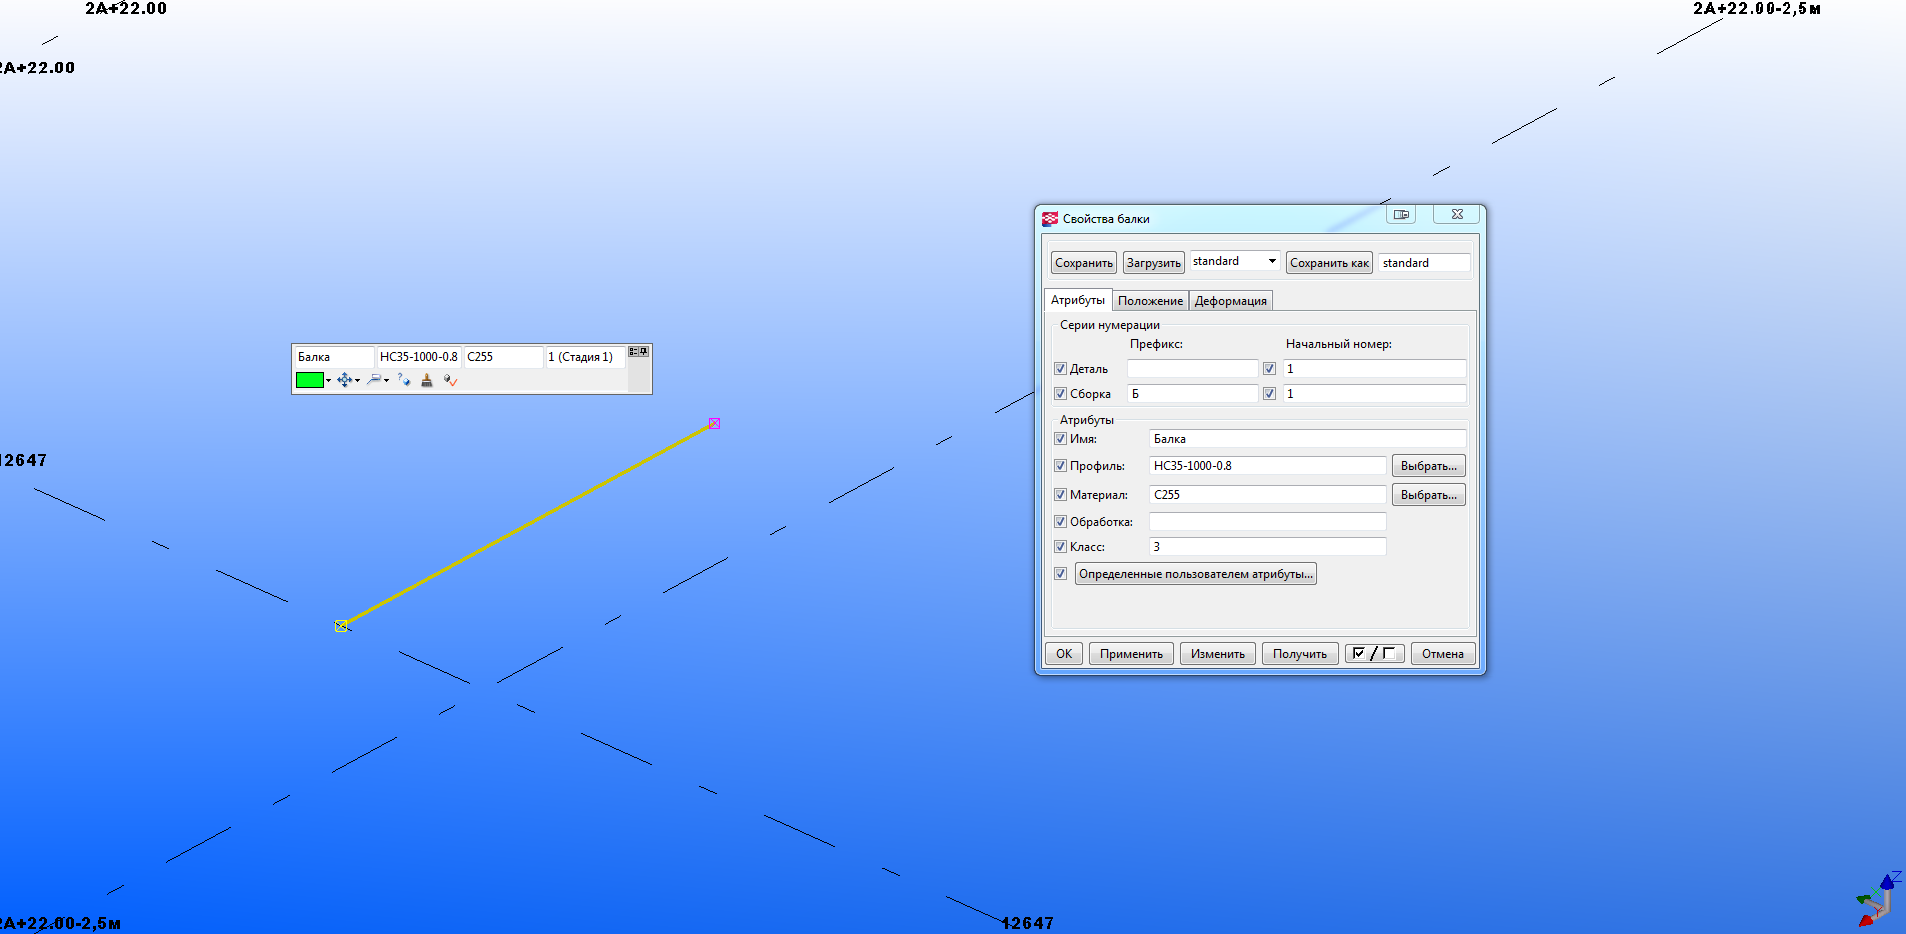Click the Загрузить button
Viewport: 1906px width, 934px height.
point(1154,263)
